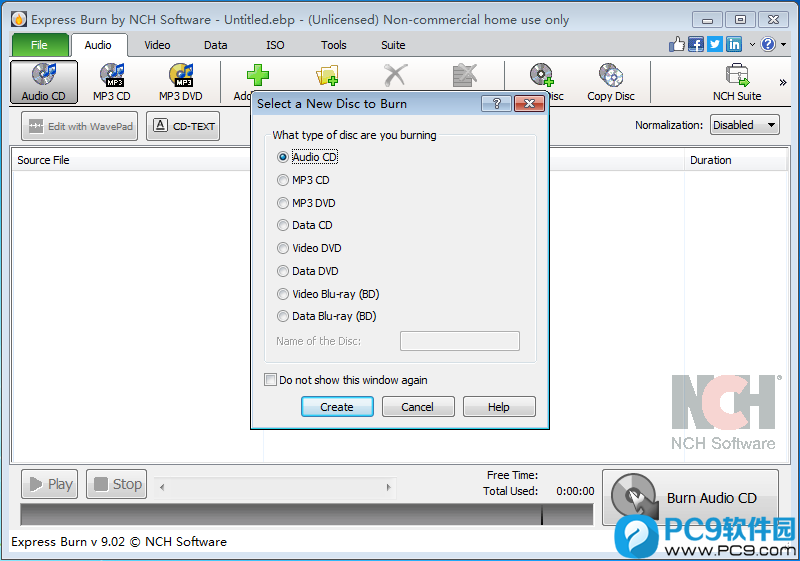Open the Suite tab

(393, 45)
